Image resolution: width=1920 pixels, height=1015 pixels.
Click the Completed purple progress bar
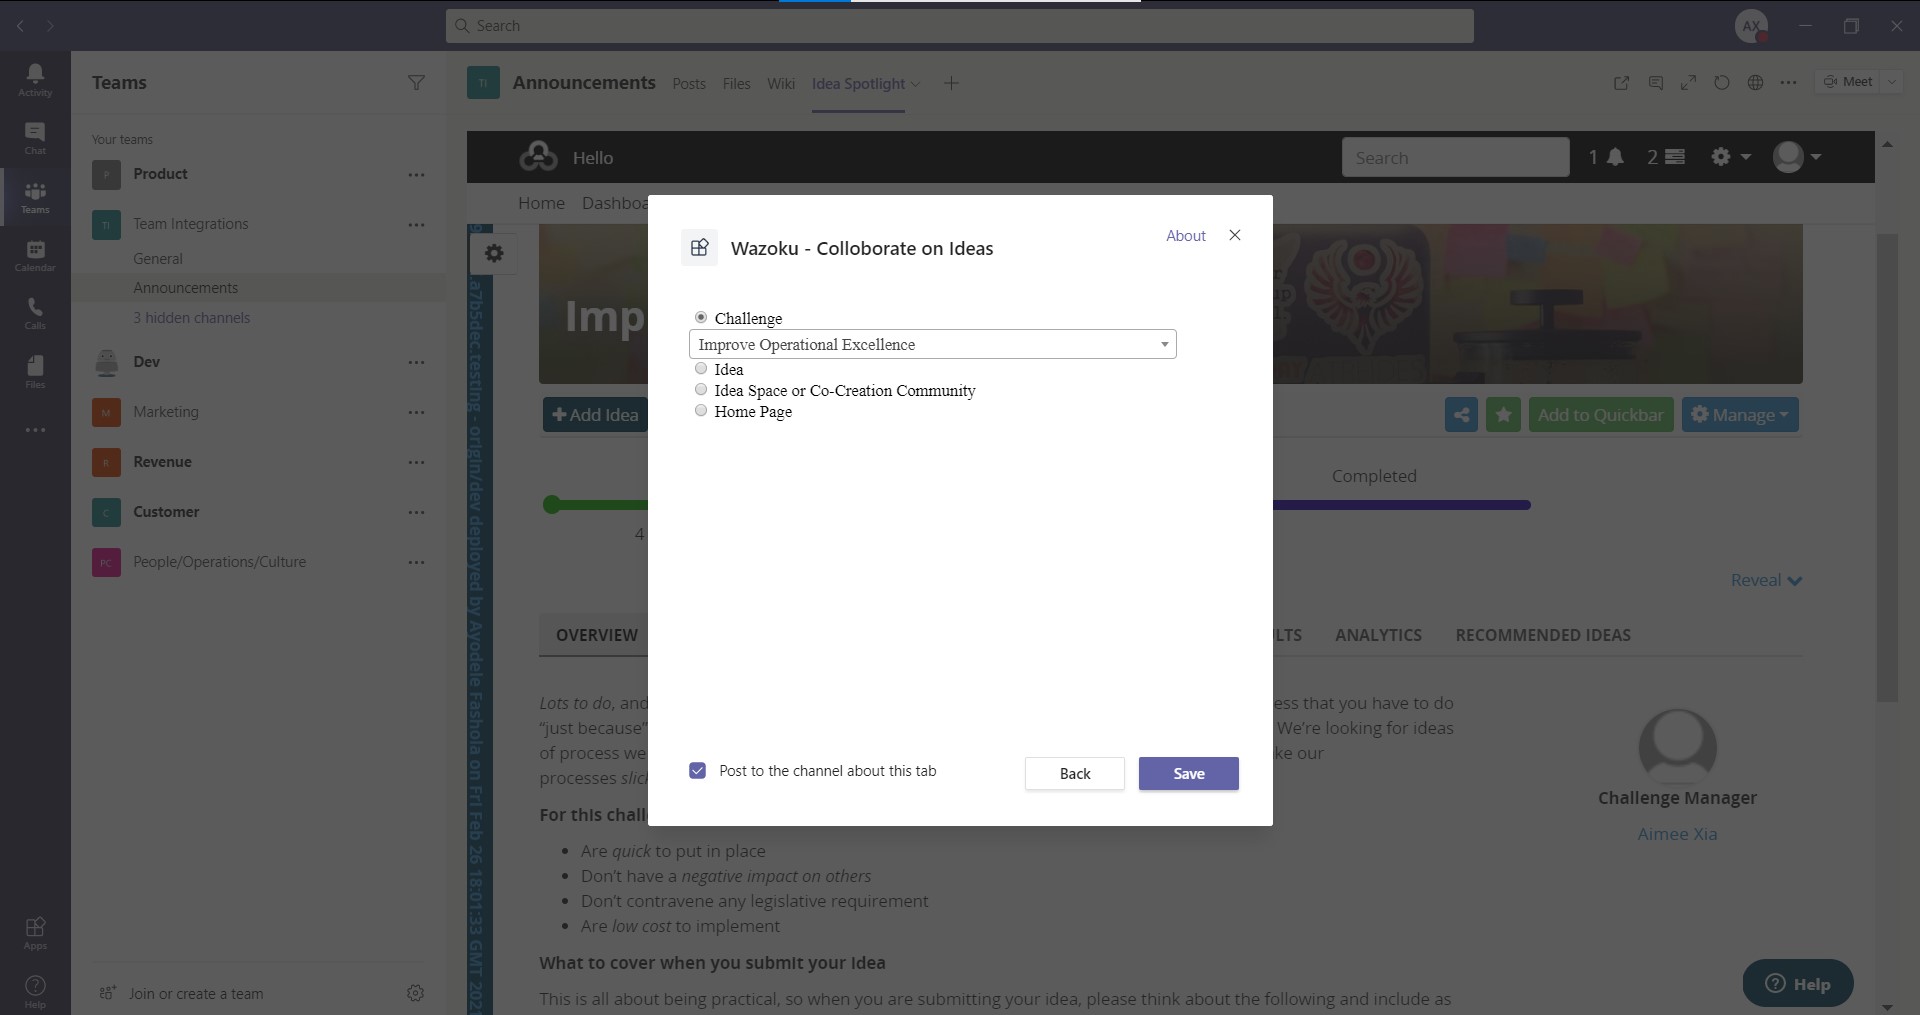[x=1401, y=505]
